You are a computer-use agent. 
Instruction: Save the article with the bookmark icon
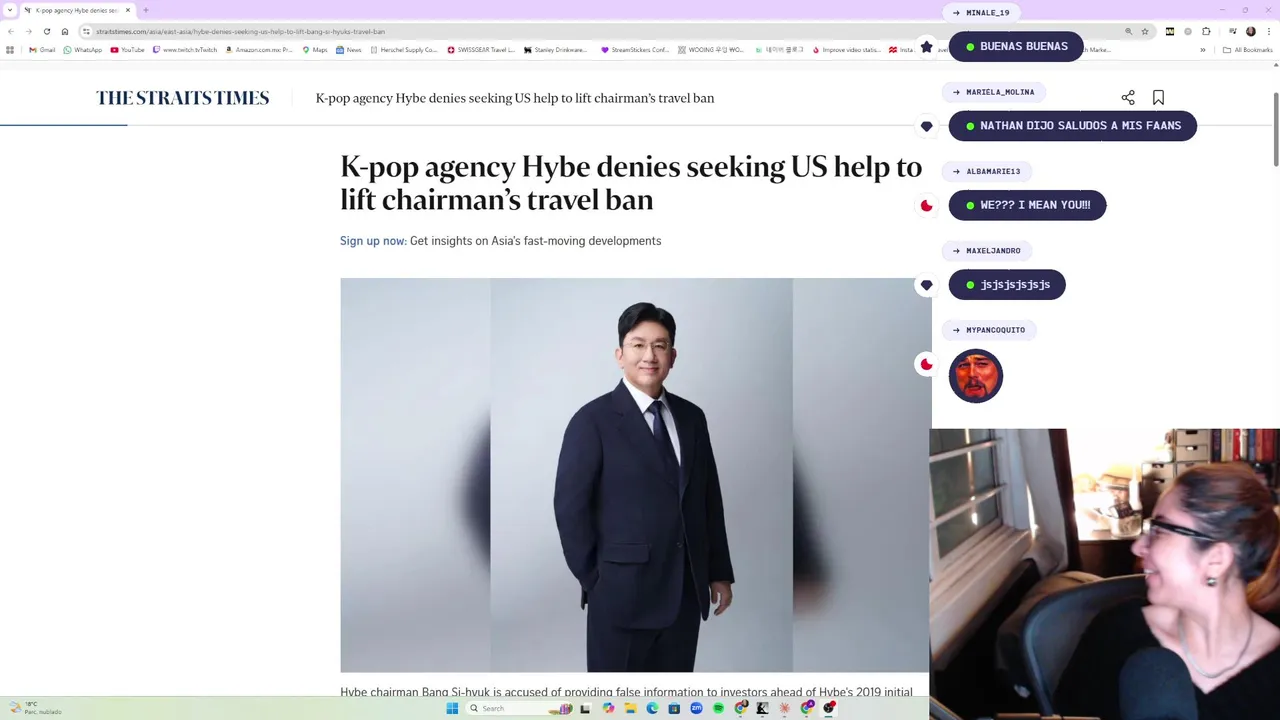pos(1158,98)
